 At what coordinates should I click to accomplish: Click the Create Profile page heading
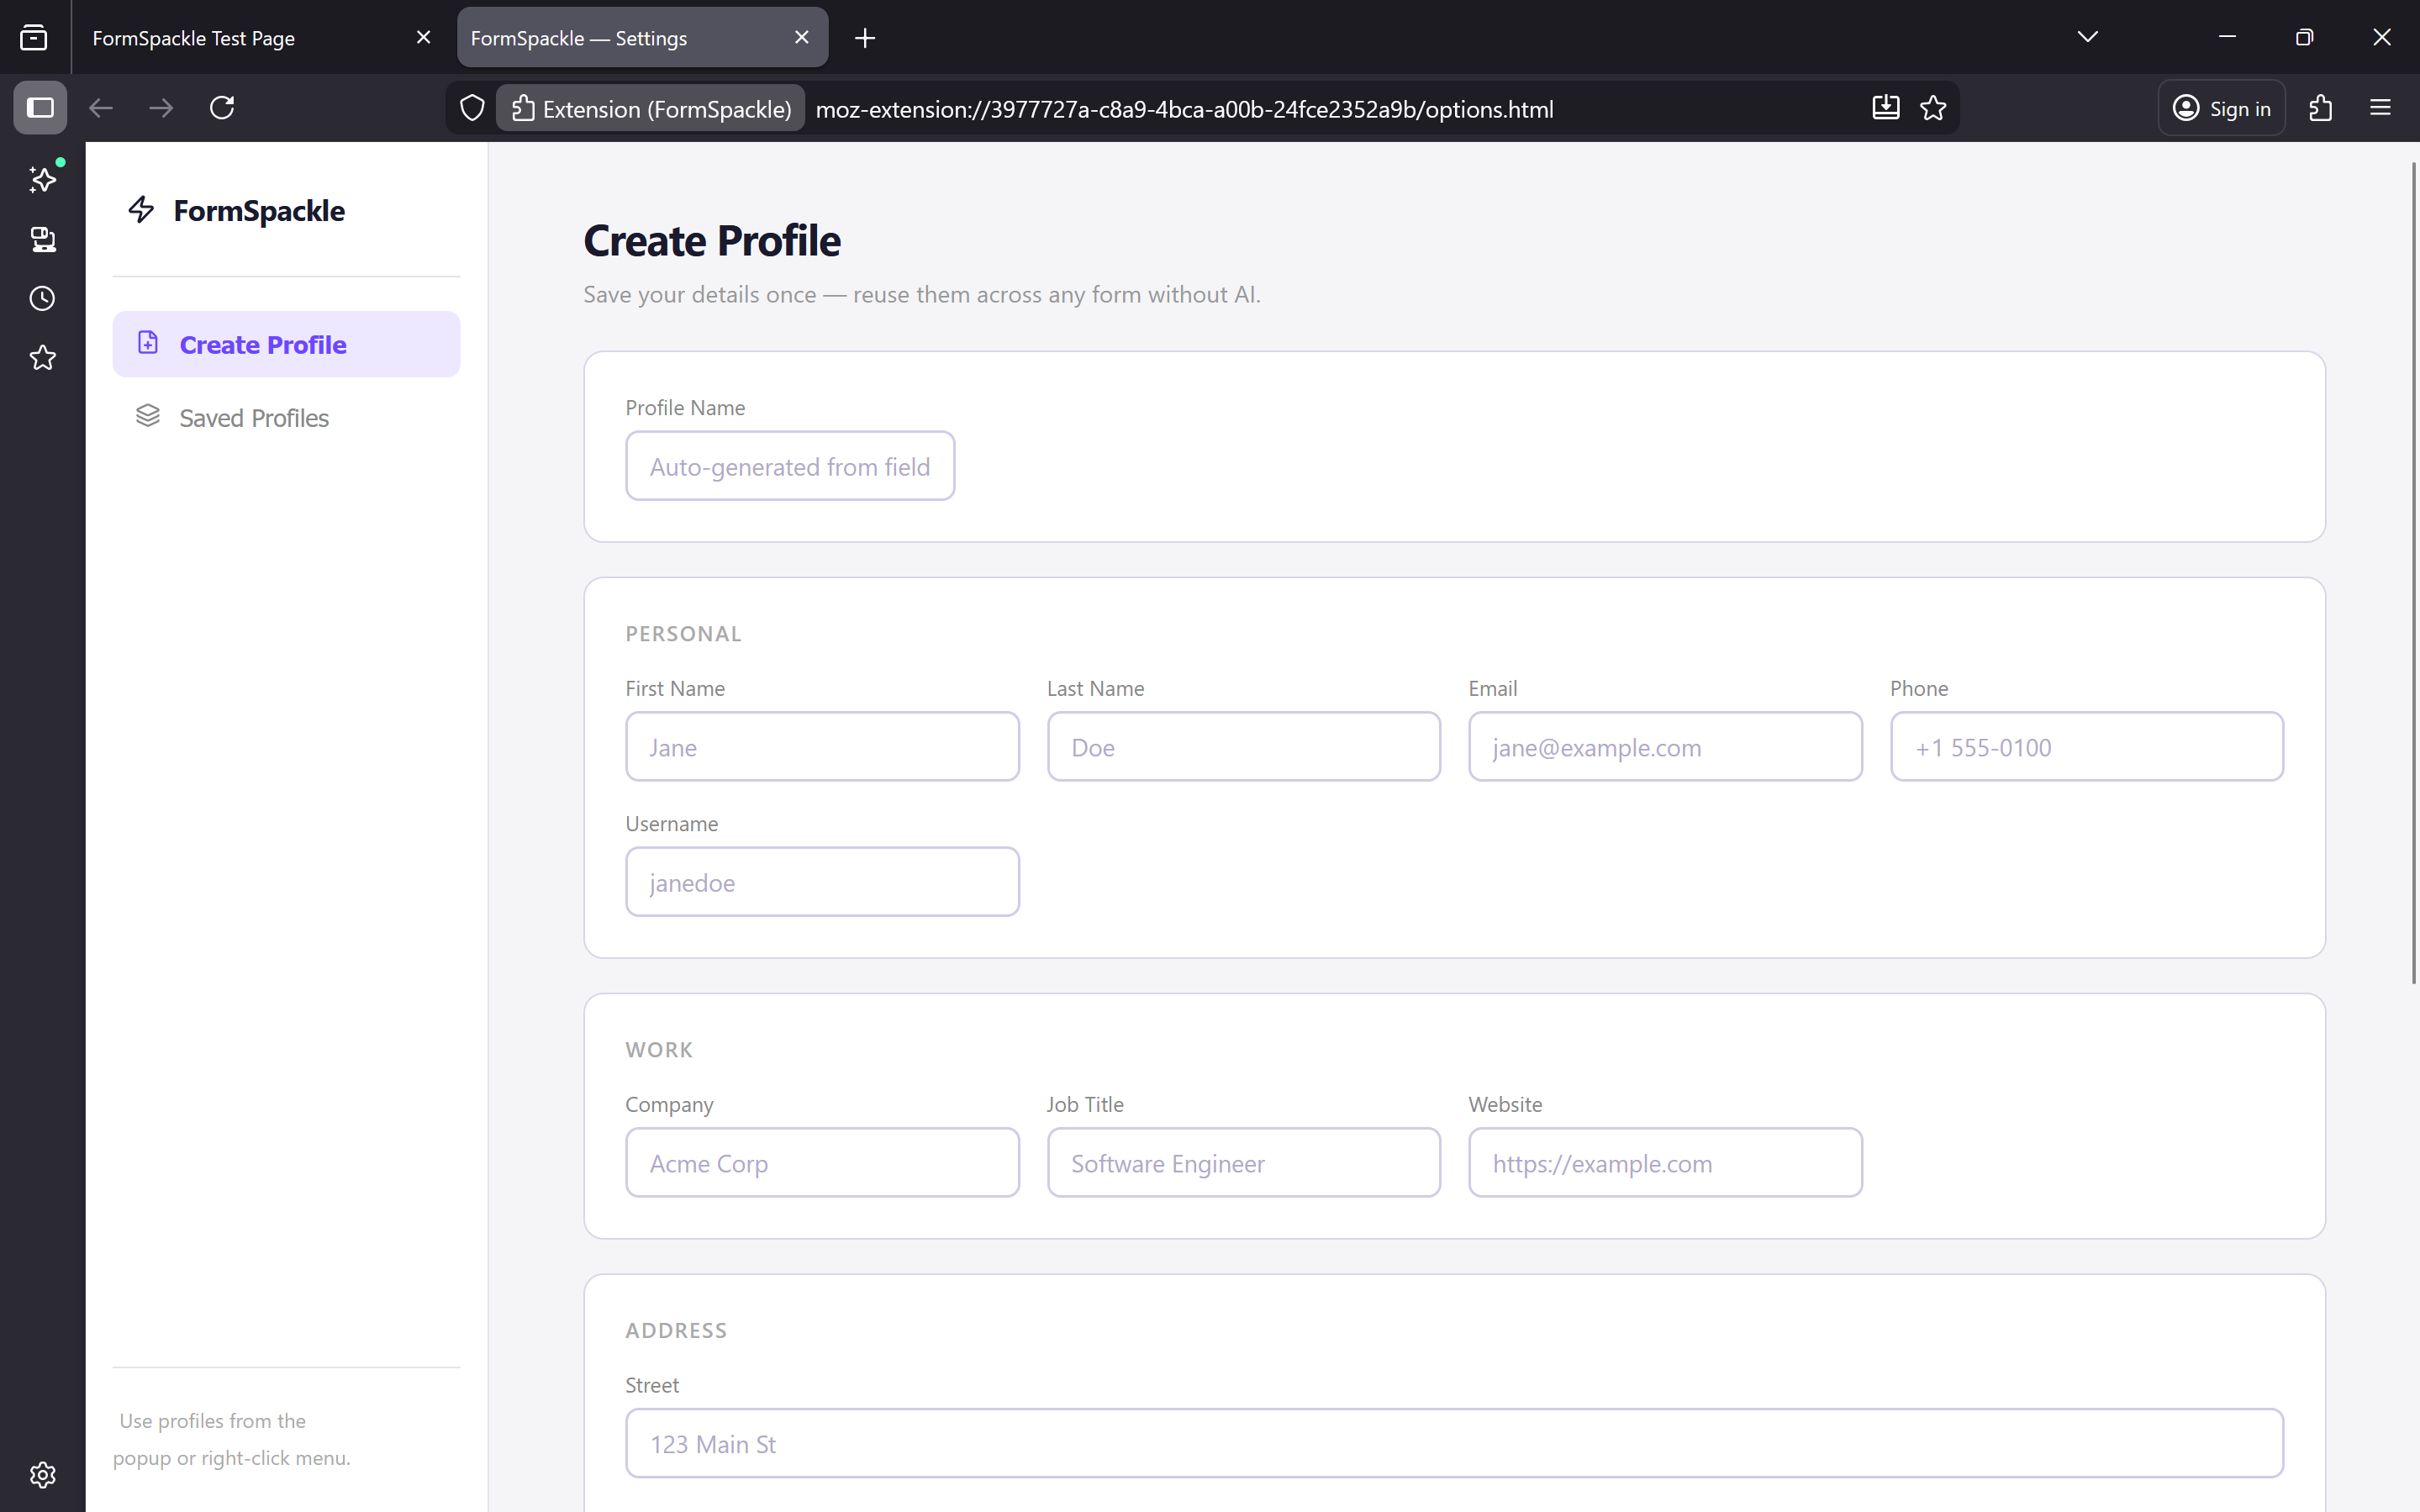click(x=712, y=240)
